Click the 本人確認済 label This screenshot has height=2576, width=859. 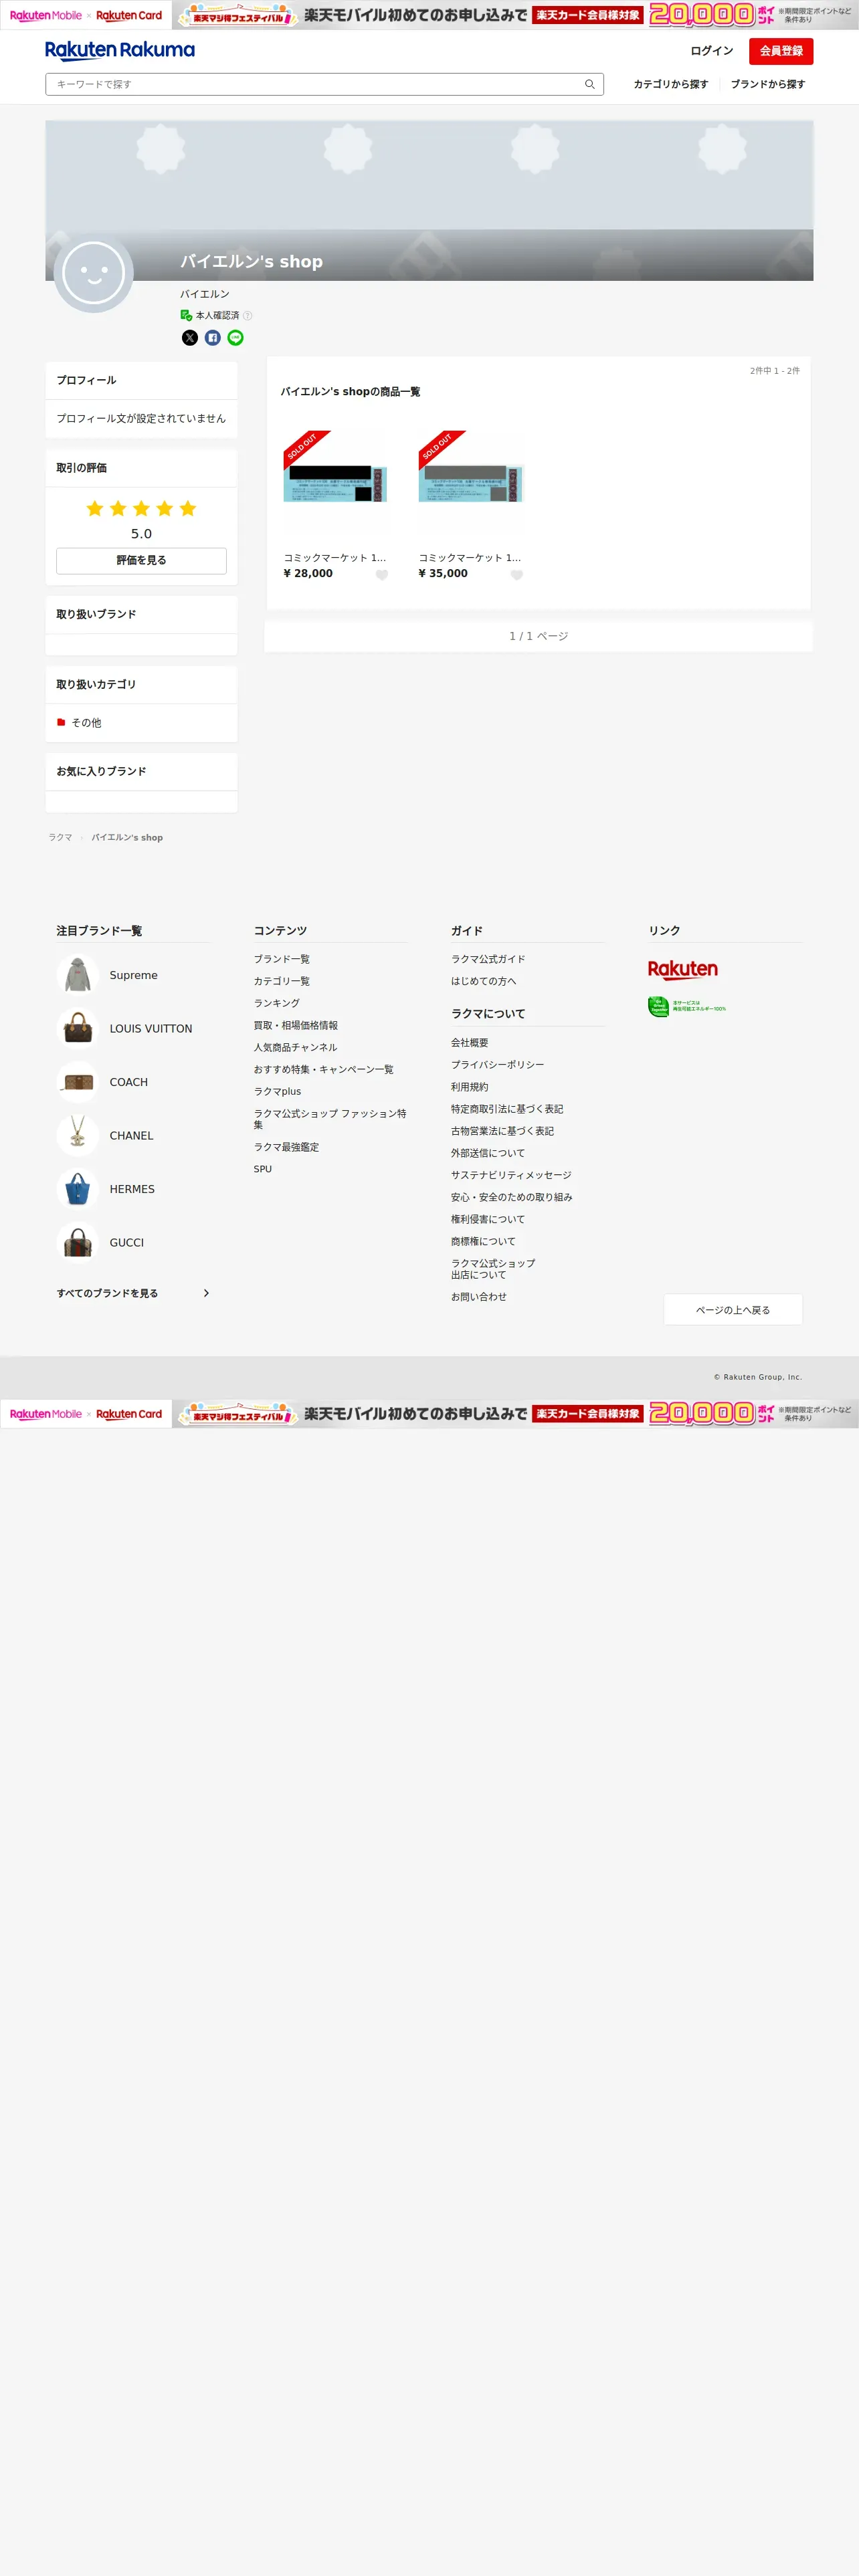click(217, 315)
